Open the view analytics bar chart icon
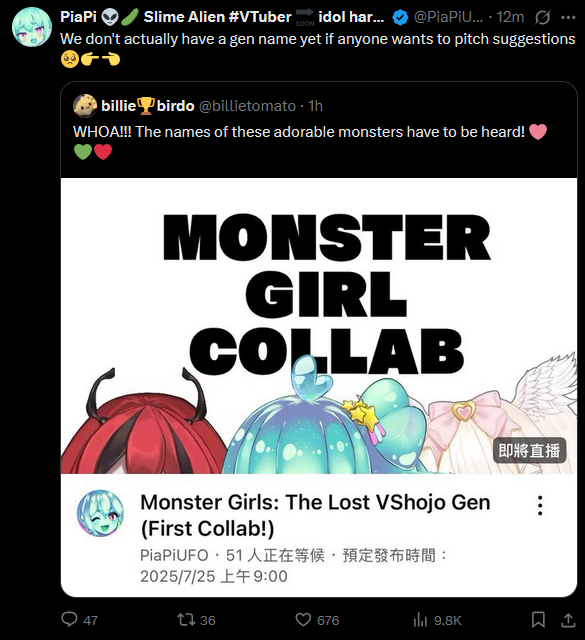Screen dimensions: 585x640 pyautogui.click(x=420, y=620)
